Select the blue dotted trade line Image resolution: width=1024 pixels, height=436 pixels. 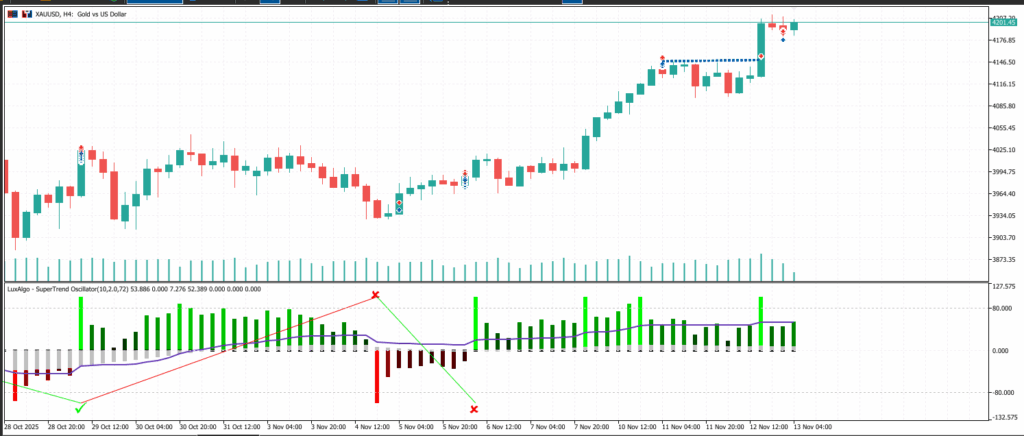click(712, 60)
